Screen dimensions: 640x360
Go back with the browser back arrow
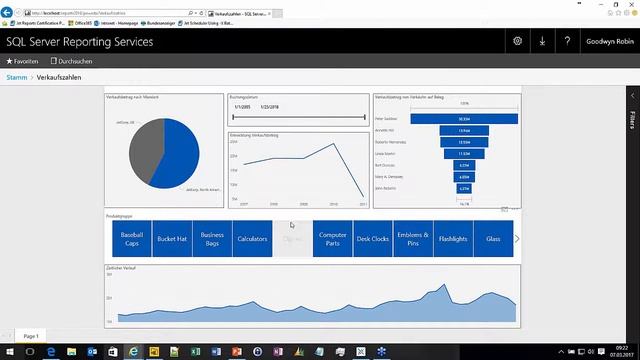[7, 13]
